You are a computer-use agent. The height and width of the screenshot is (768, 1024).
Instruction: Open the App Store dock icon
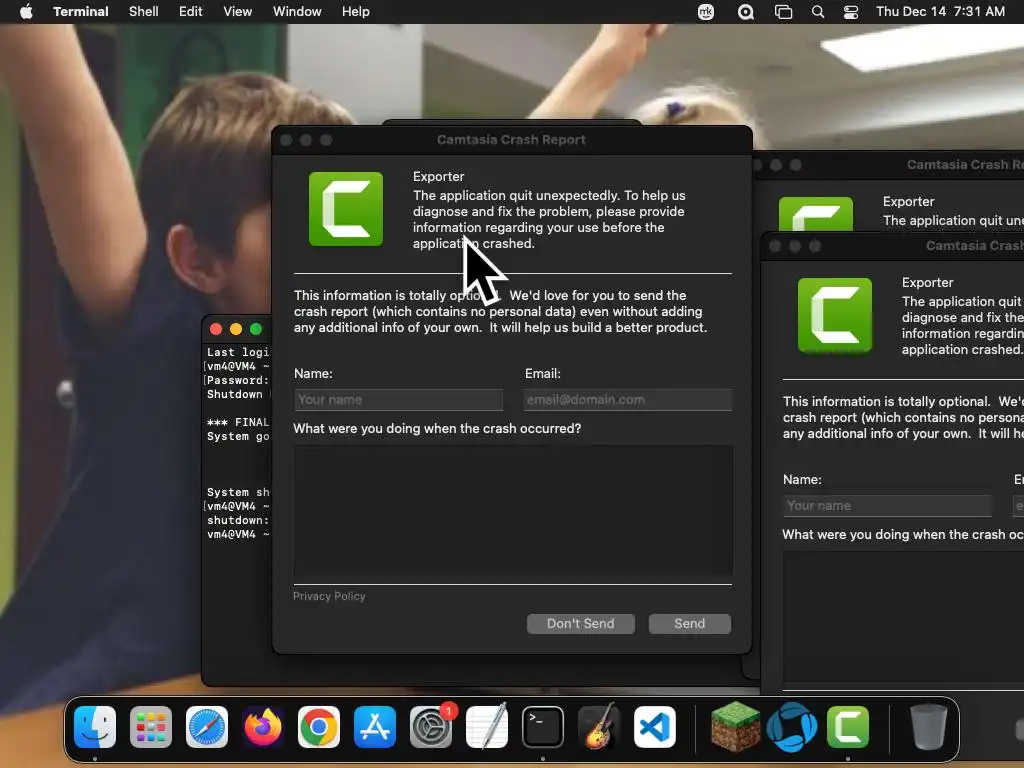(x=375, y=727)
